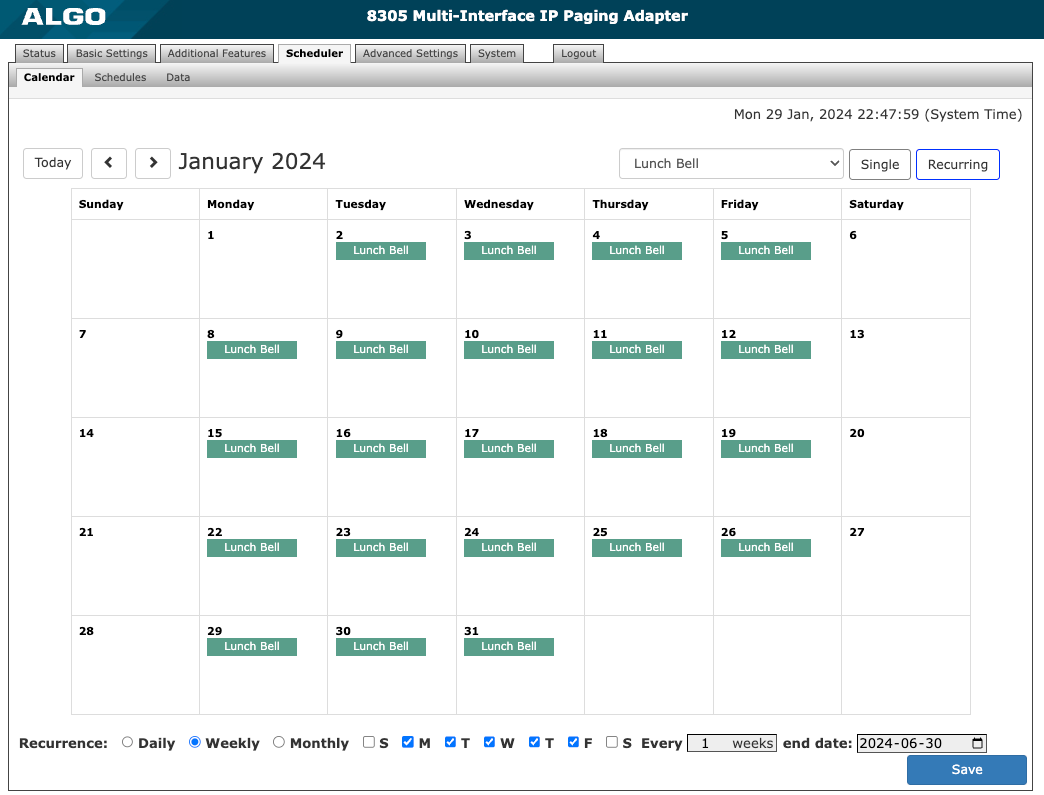The width and height of the screenshot is (1044, 795).
Task: Select the Lunch Bell event on January 15
Action: pos(251,448)
